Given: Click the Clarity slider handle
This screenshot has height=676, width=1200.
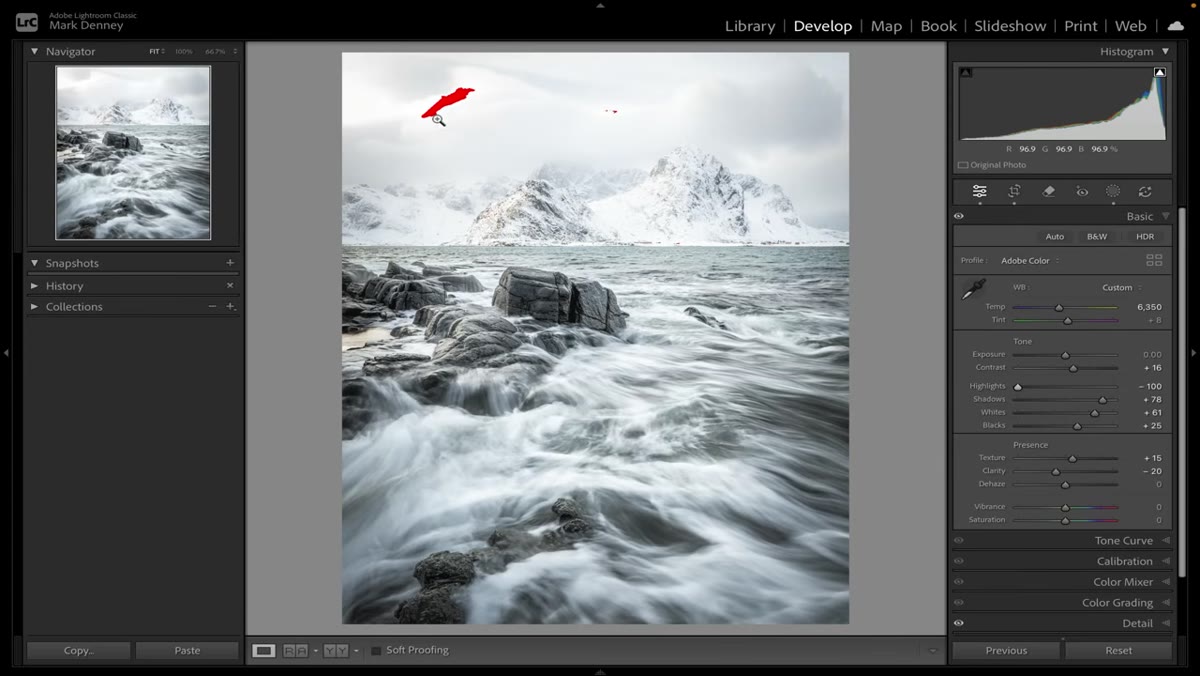Looking at the screenshot, I should tap(1055, 471).
